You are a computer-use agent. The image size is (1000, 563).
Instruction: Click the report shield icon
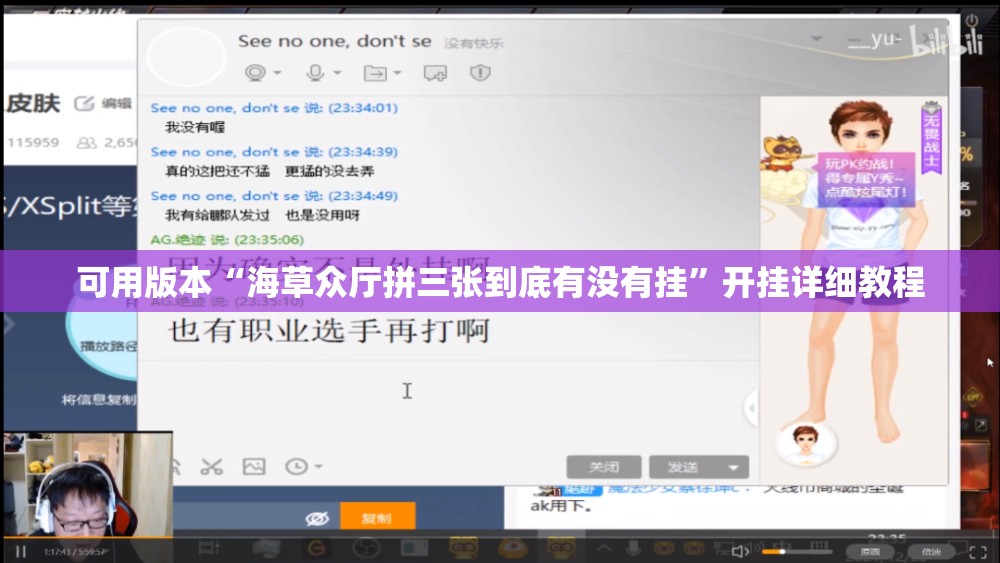(480, 73)
